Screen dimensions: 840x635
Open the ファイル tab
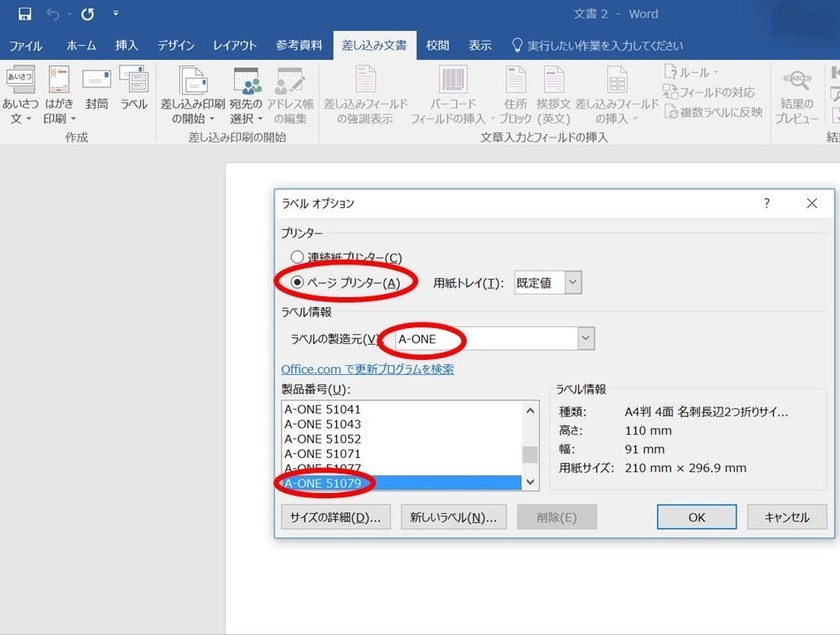click(26, 46)
